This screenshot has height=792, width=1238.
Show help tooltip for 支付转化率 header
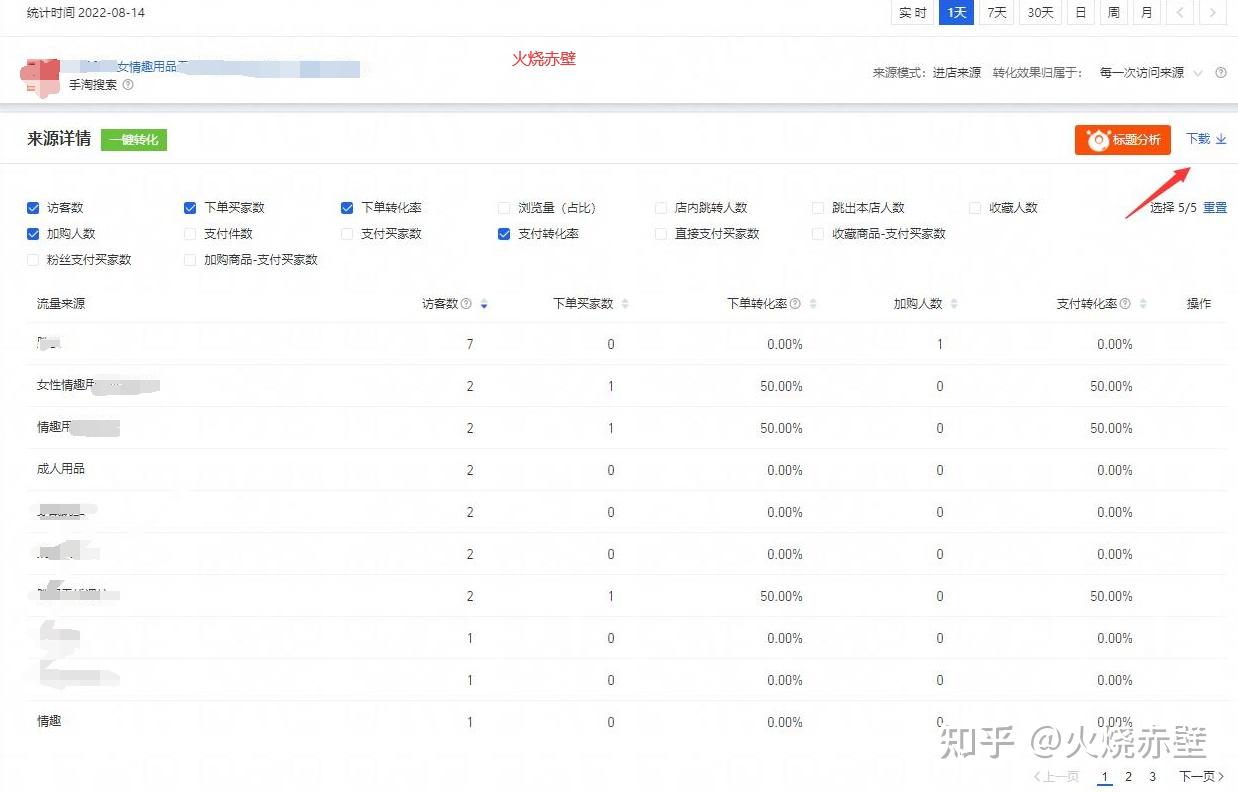(x=1125, y=304)
